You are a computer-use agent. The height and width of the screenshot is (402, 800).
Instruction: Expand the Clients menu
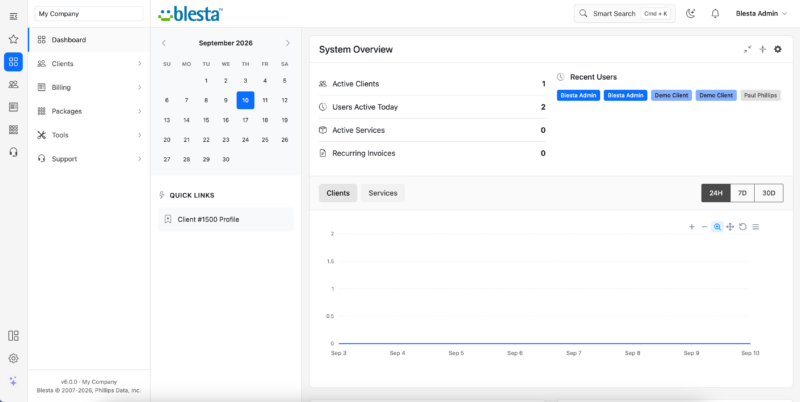point(89,64)
